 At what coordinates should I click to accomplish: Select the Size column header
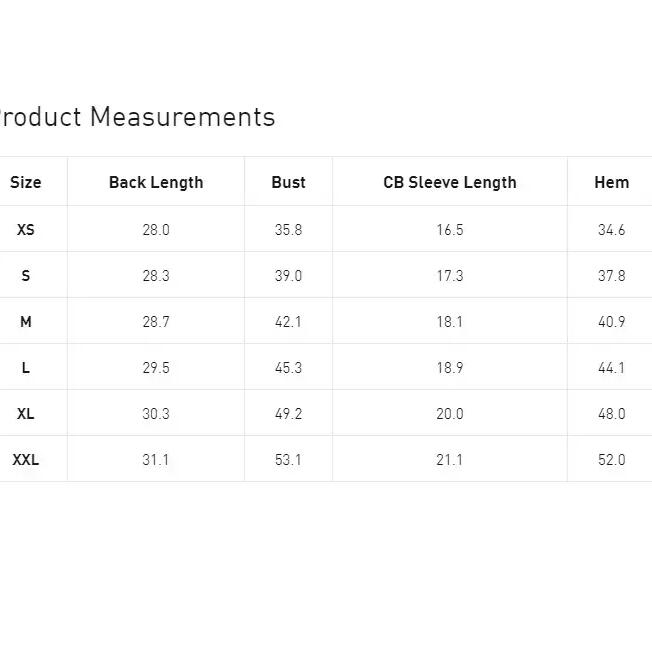(26, 182)
